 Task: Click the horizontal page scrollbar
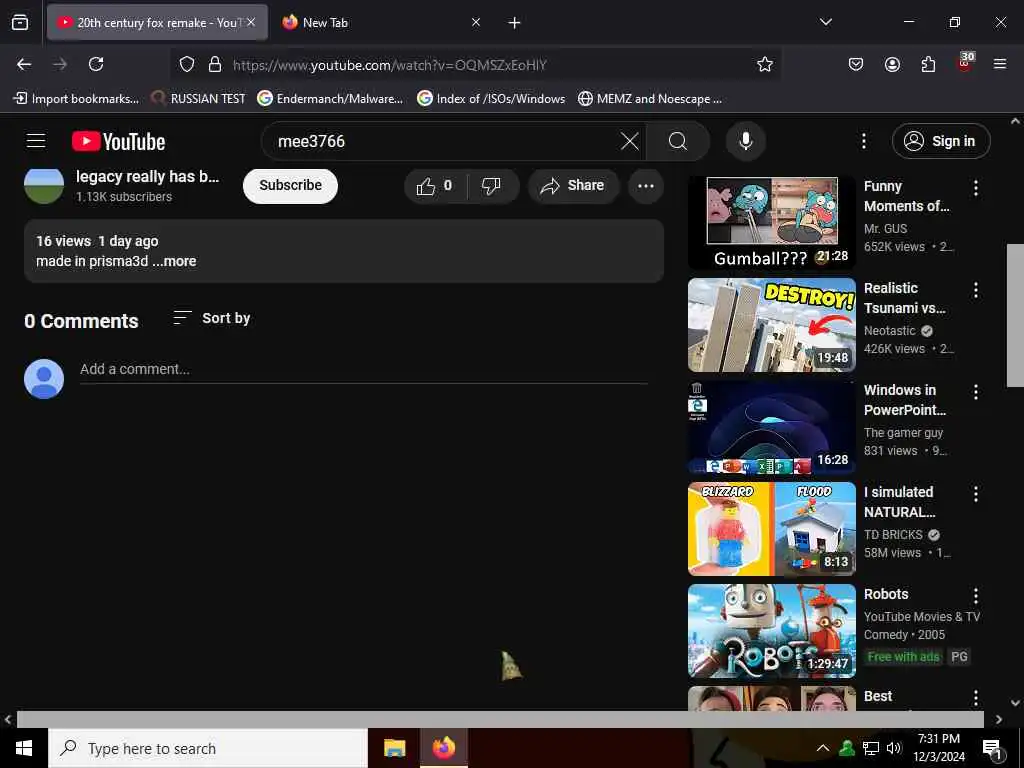coord(500,719)
